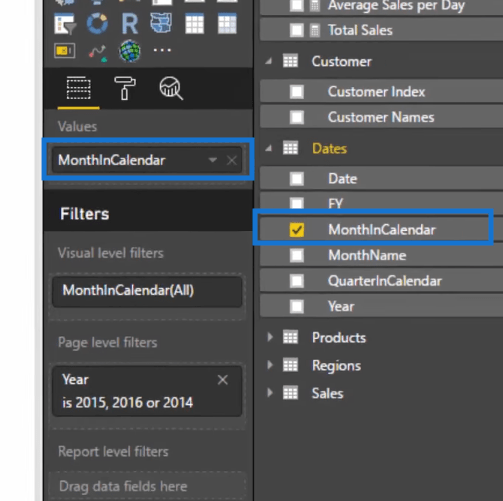
Task: Remove the Year page level filter
Action: (223, 380)
